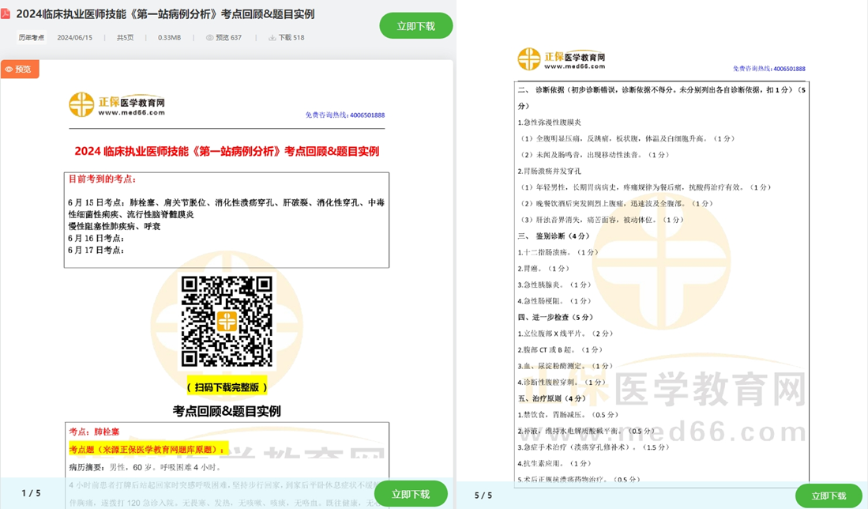
Task: Click the QR code on the cover page
Action: 226,322
